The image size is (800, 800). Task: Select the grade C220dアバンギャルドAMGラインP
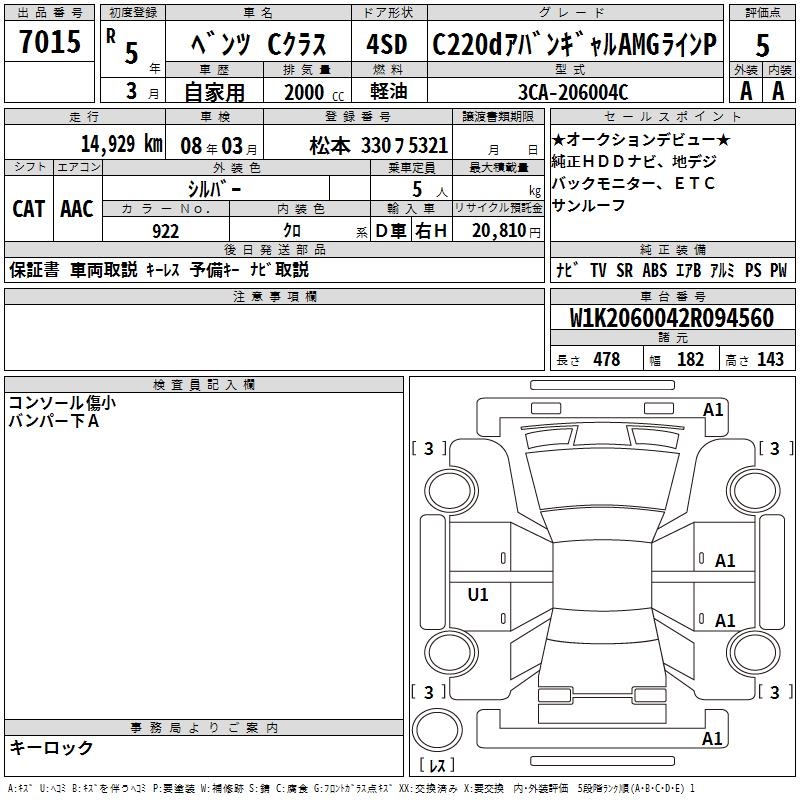(574, 44)
